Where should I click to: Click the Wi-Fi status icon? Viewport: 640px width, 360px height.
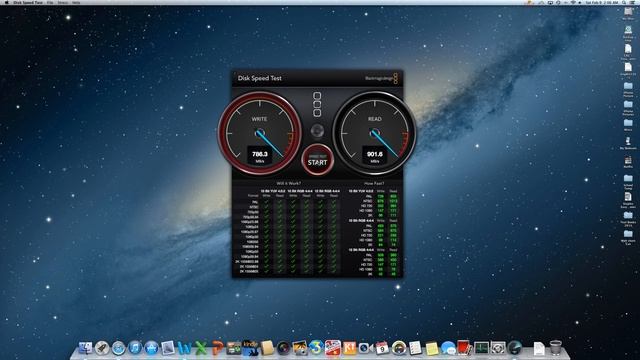[573, 2]
